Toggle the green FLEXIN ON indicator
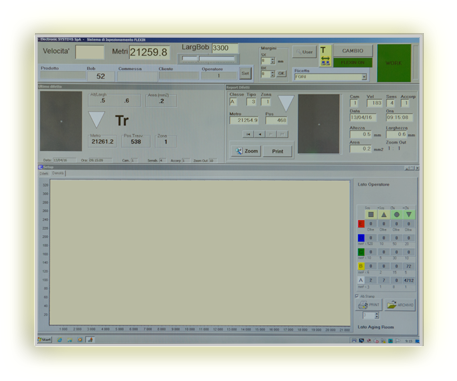Image resolution: width=457 pixels, height=381 pixels. (352, 62)
